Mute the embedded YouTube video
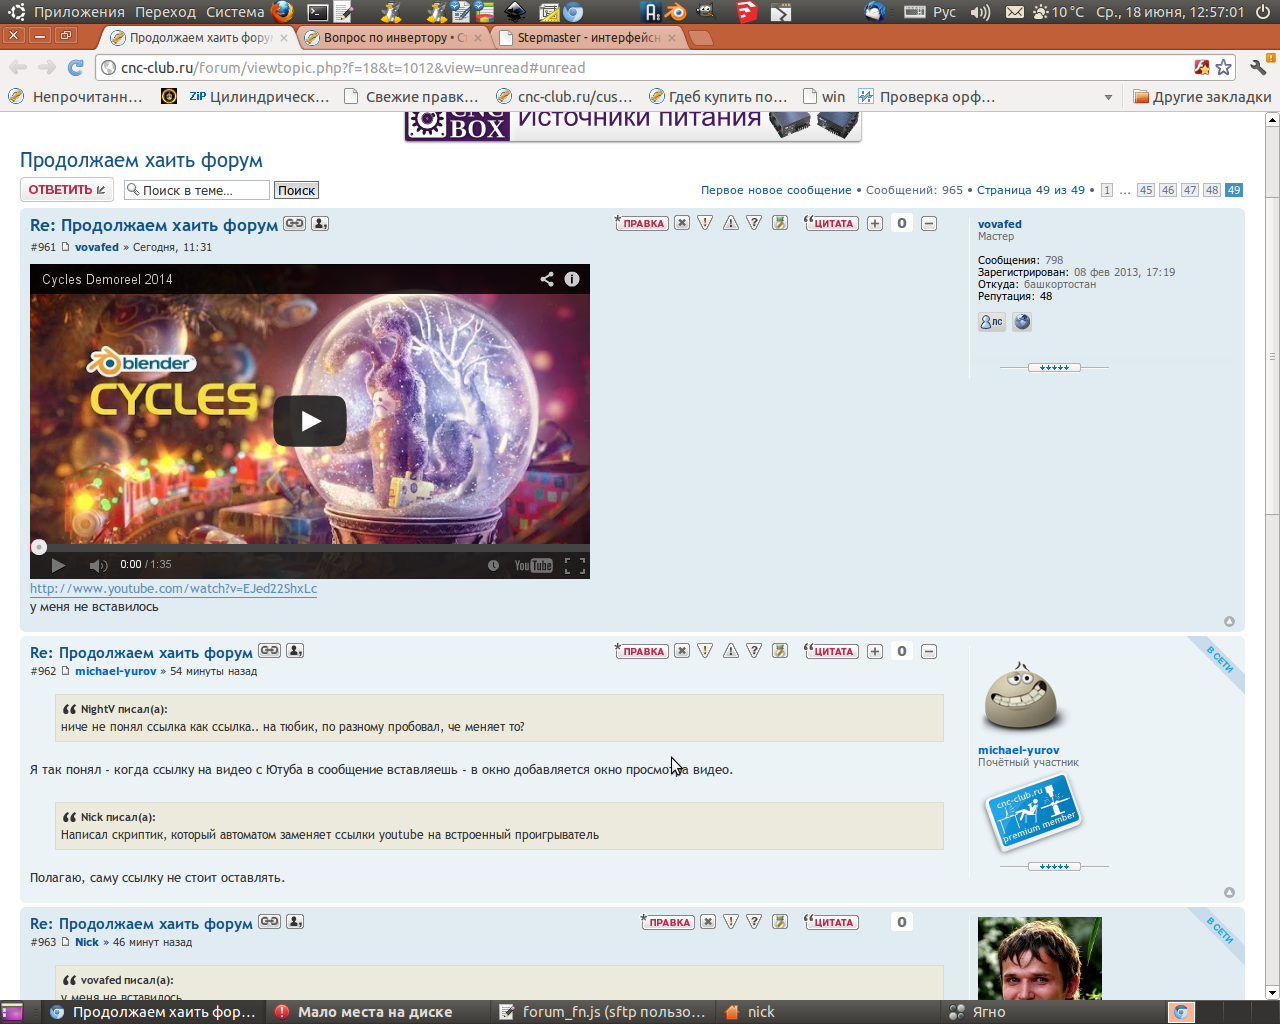1280x1024 pixels. point(98,565)
